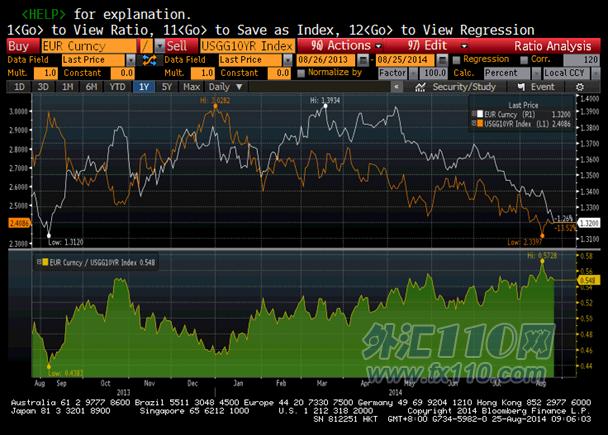Click the Sell-side Constant 0.0 field

[278, 73]
